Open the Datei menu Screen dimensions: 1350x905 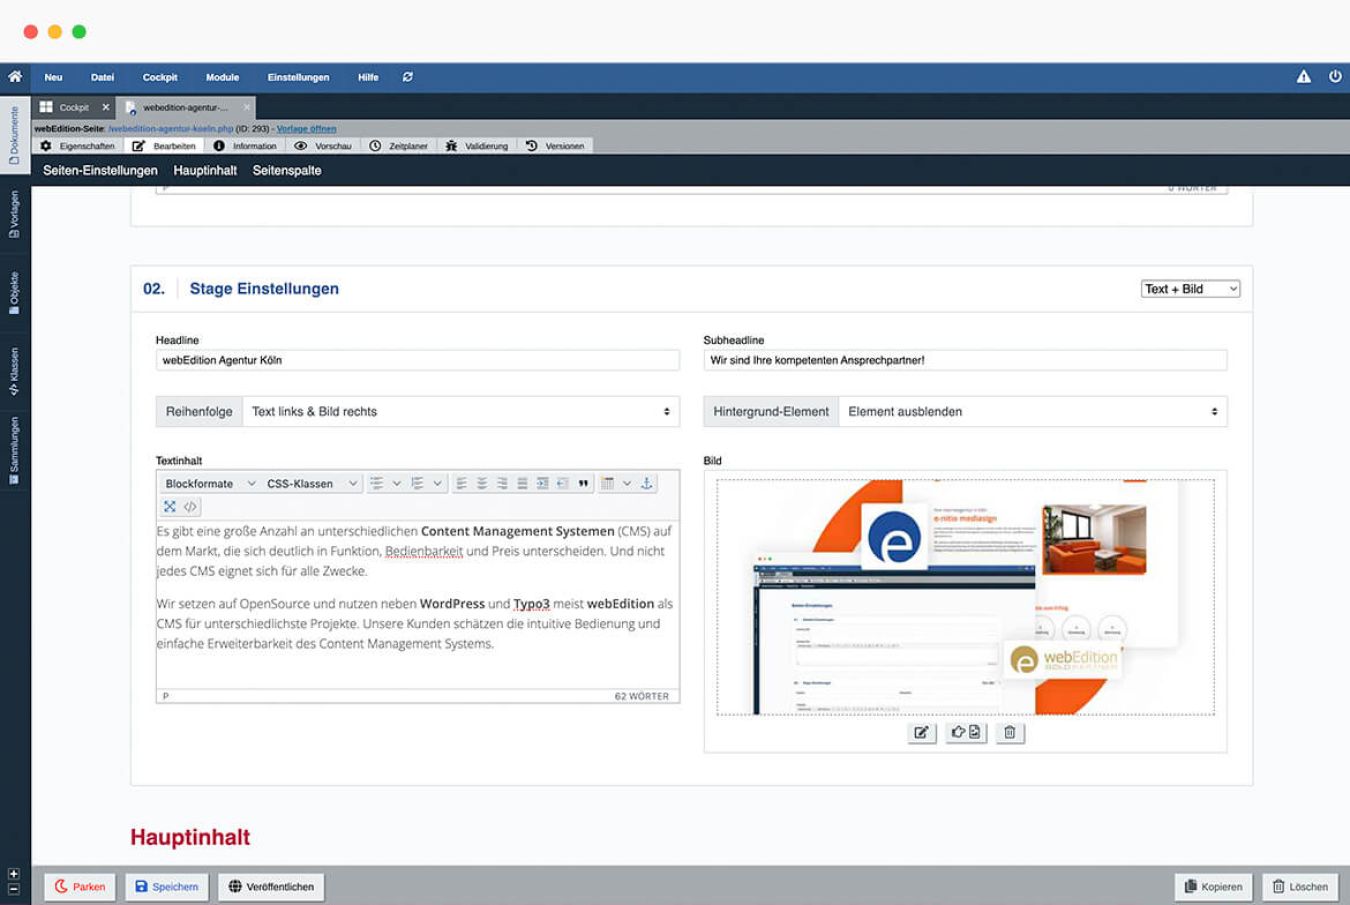point(102,77)
